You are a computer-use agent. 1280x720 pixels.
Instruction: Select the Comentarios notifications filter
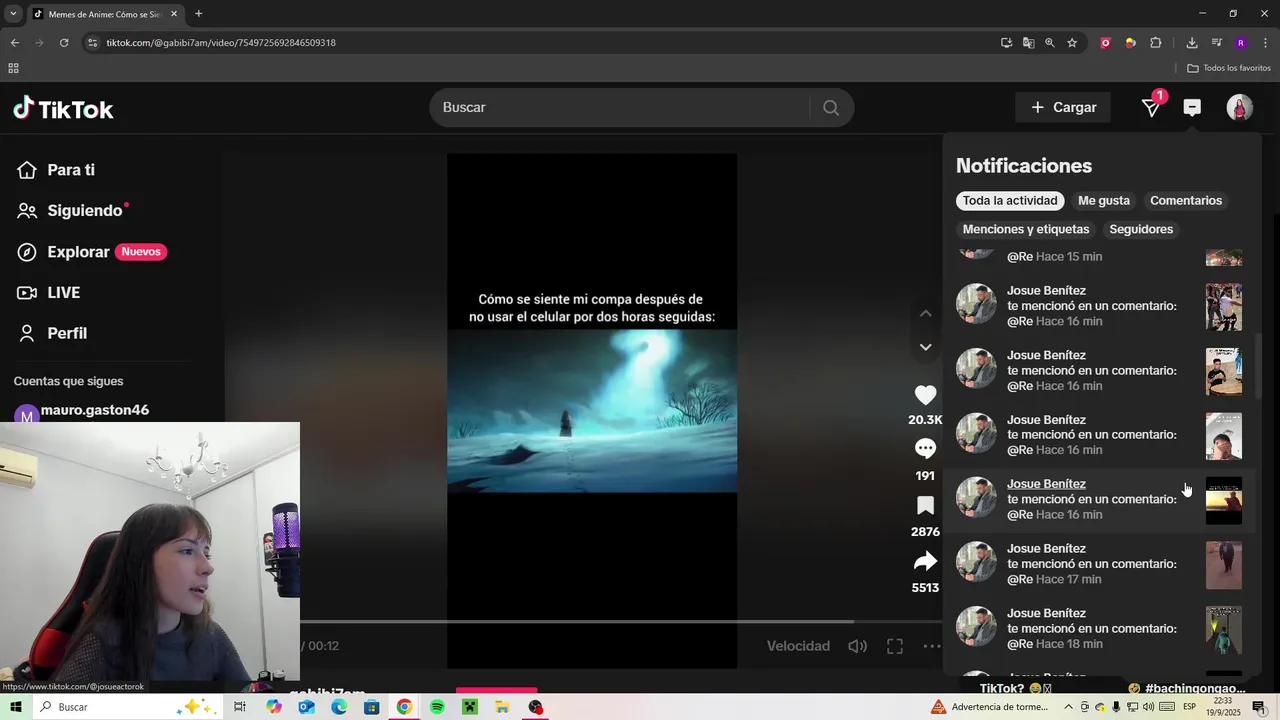[1186, 201]
